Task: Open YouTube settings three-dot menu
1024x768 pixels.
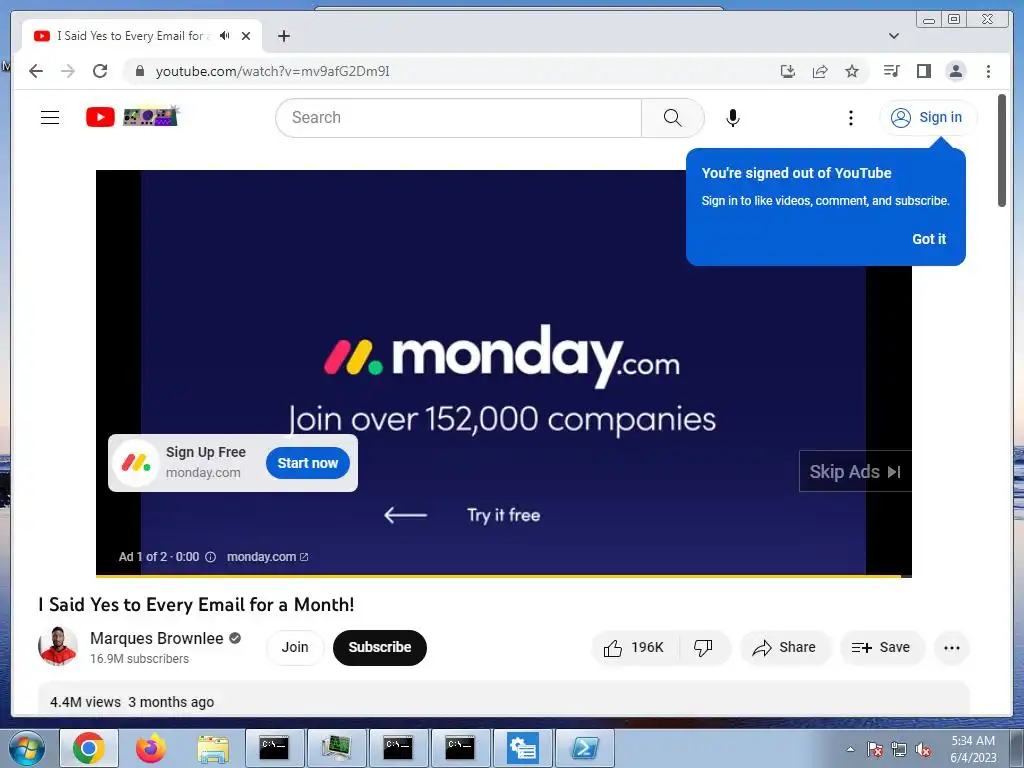Action: 850,118
